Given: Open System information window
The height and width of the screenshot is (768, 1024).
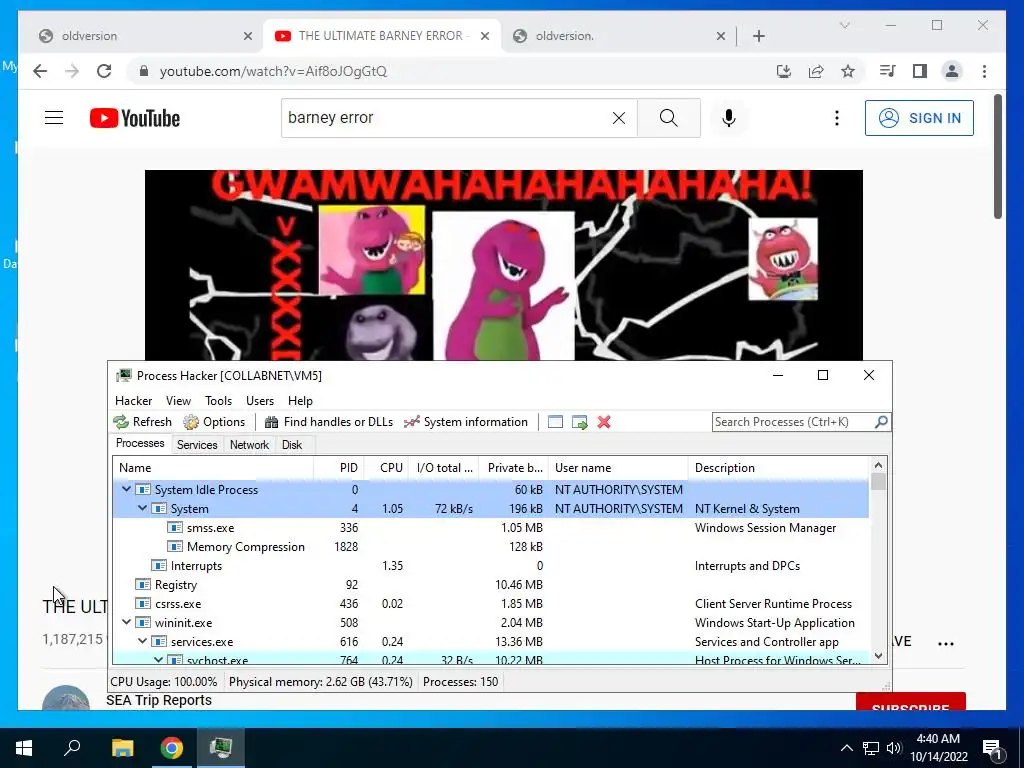Looking at the screenshot, I should click(466, 422).
